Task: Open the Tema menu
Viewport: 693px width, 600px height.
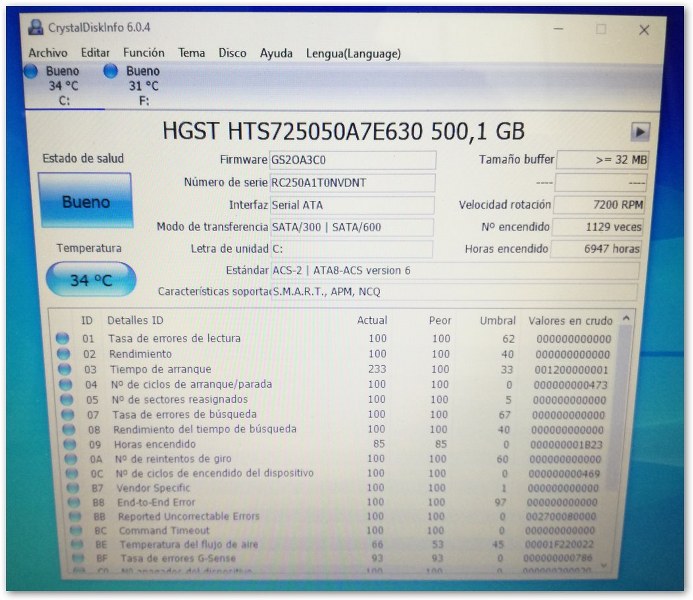Action: coord(191,53)
